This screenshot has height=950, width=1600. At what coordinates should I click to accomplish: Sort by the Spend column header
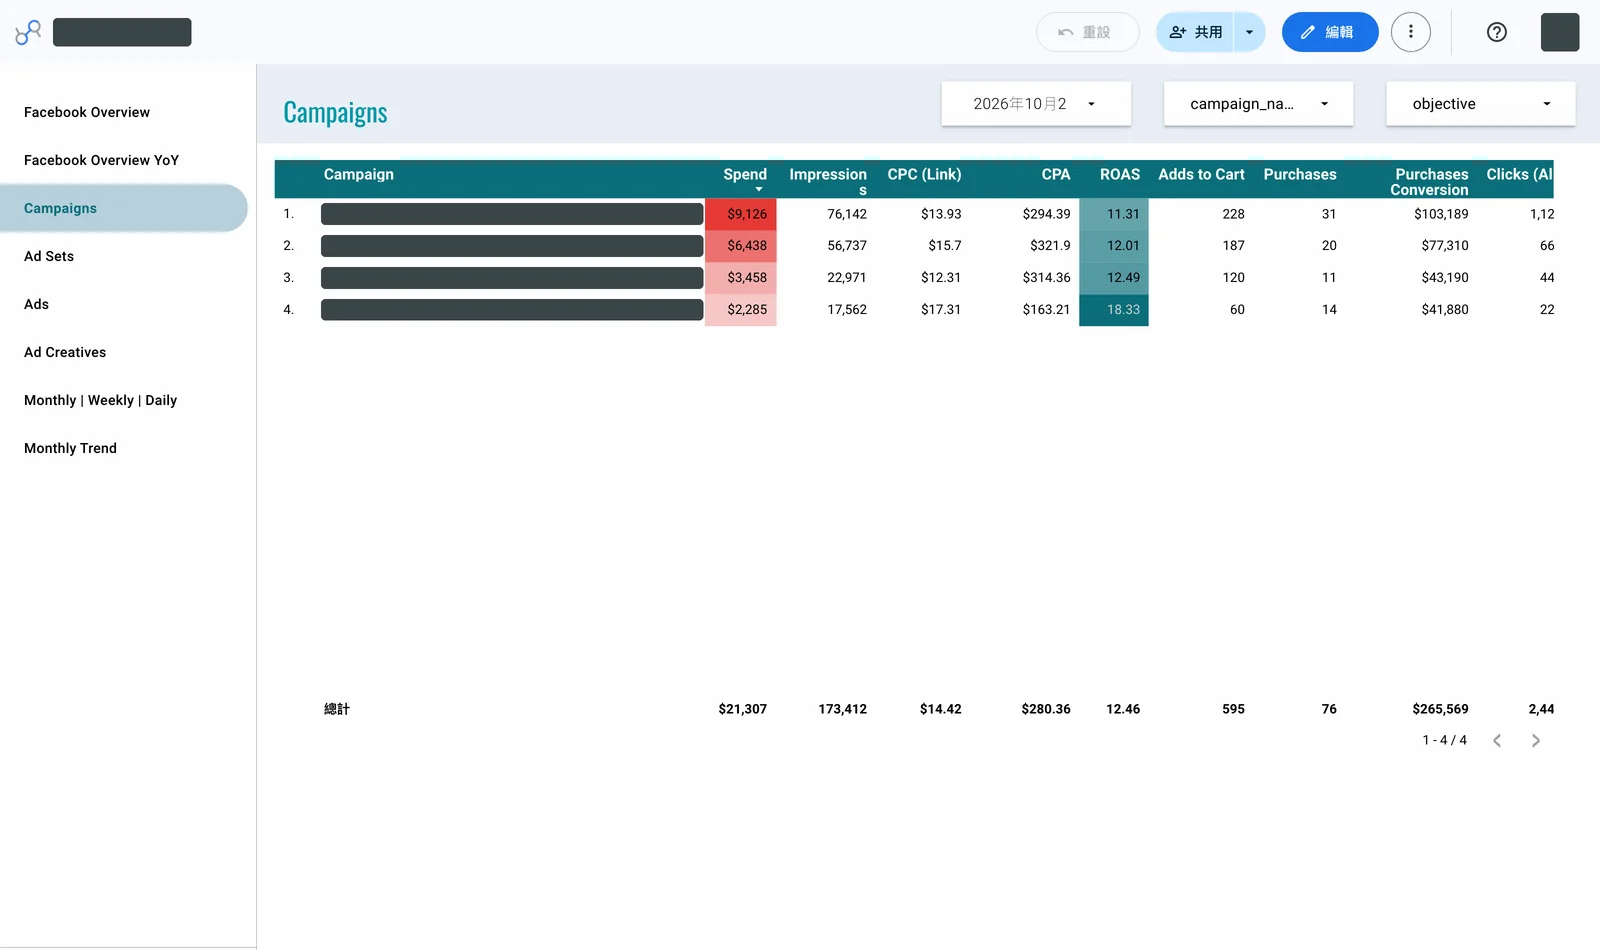pos(745,175)
